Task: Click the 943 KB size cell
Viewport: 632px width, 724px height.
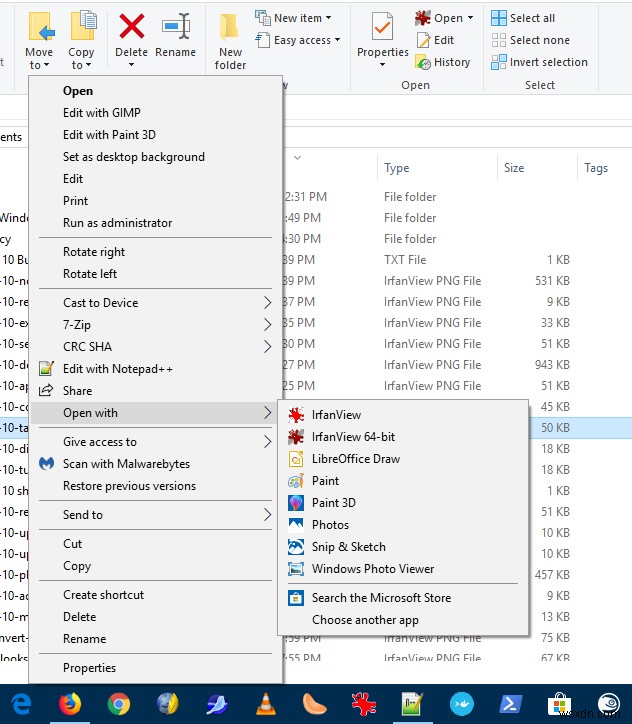Action: click(552, 365)
